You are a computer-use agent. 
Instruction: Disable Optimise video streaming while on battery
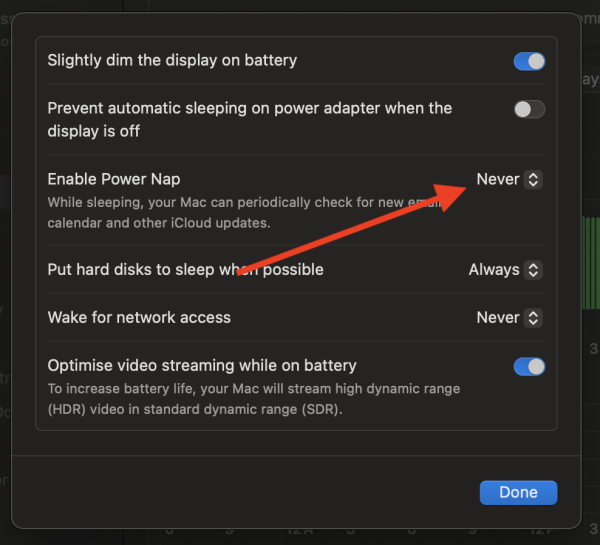click(x=529, y=366)
